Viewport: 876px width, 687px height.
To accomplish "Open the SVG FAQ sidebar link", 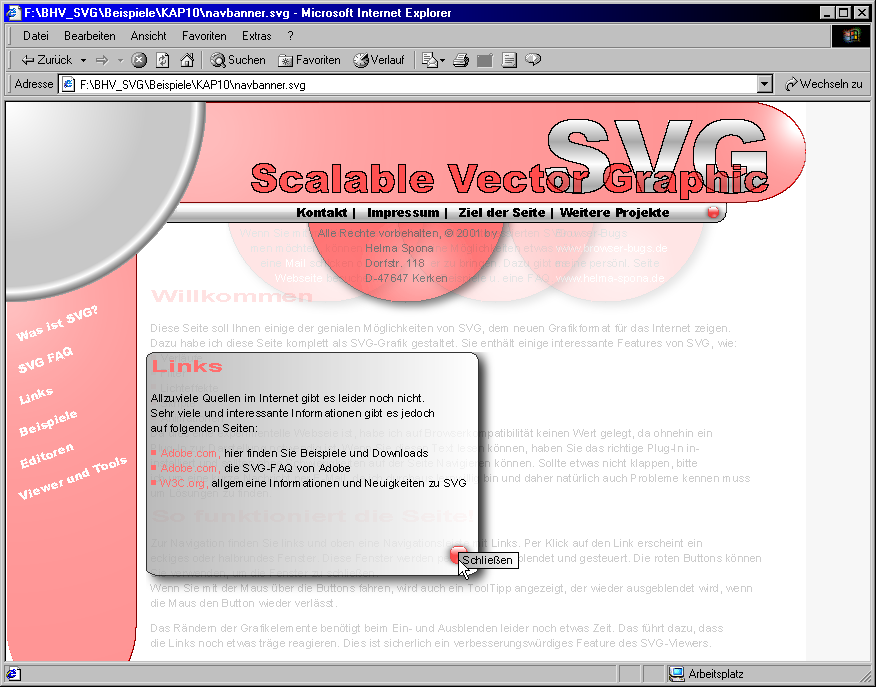I will pyautogui.click(x=45, y=360).
